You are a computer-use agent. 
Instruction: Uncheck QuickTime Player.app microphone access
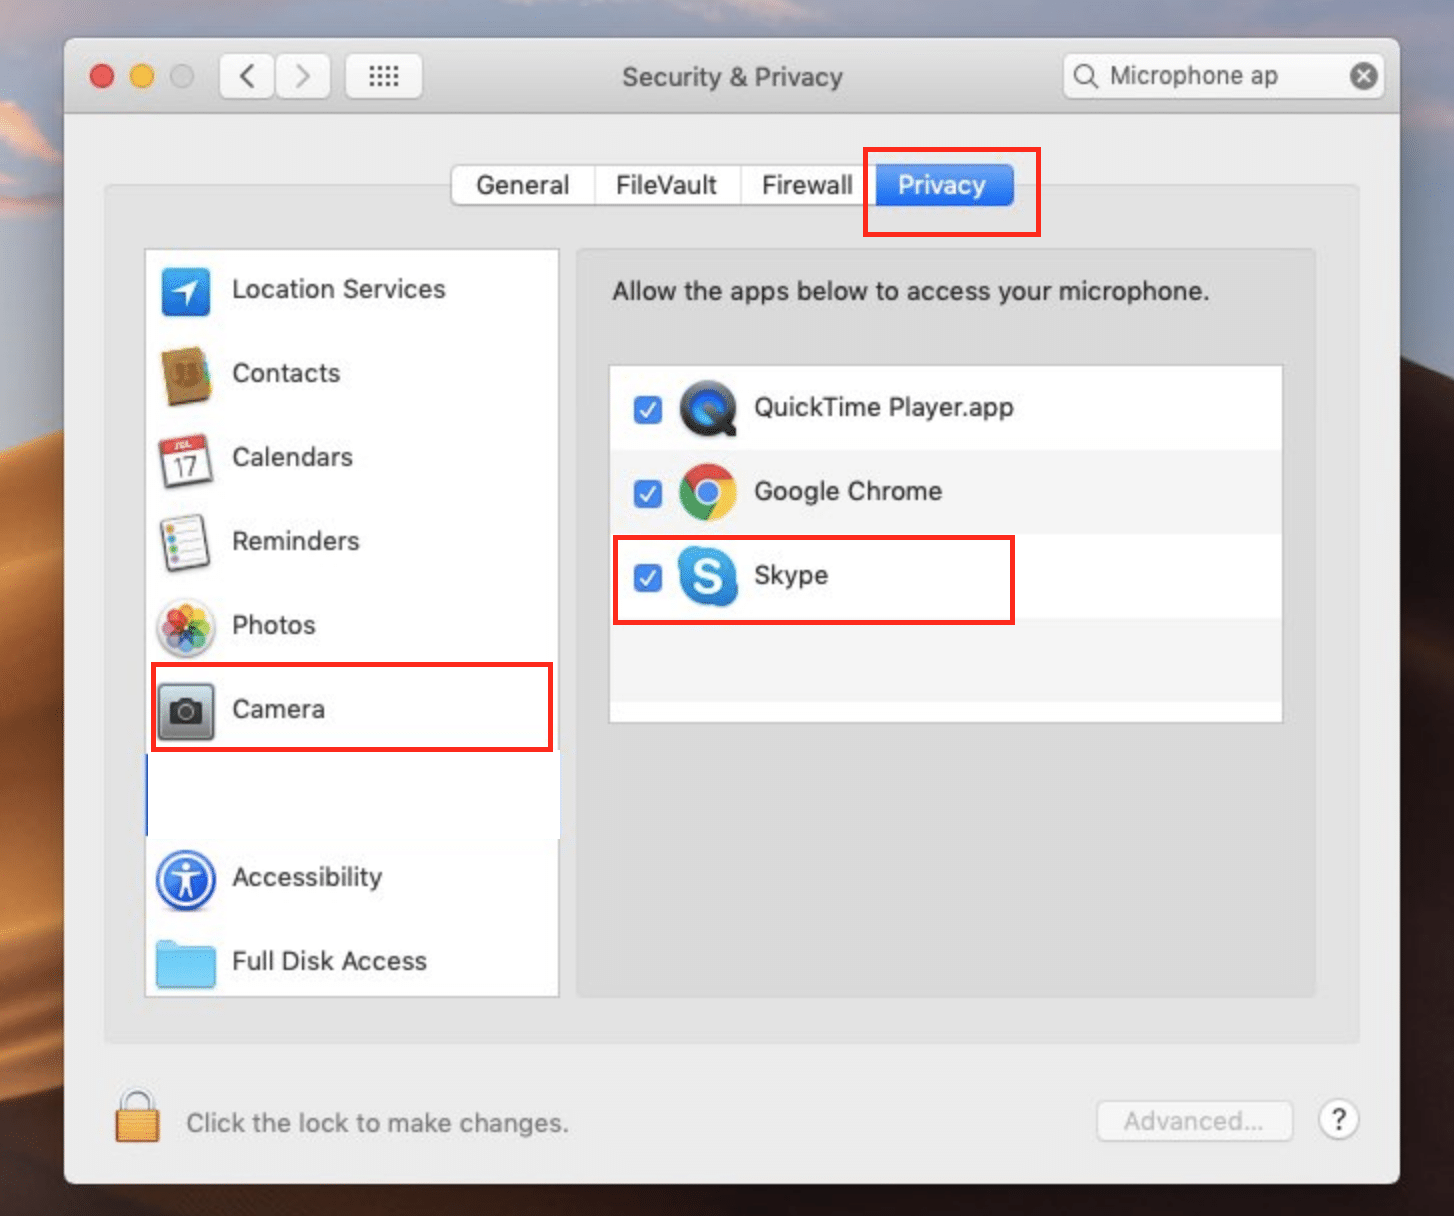point(648,409)
